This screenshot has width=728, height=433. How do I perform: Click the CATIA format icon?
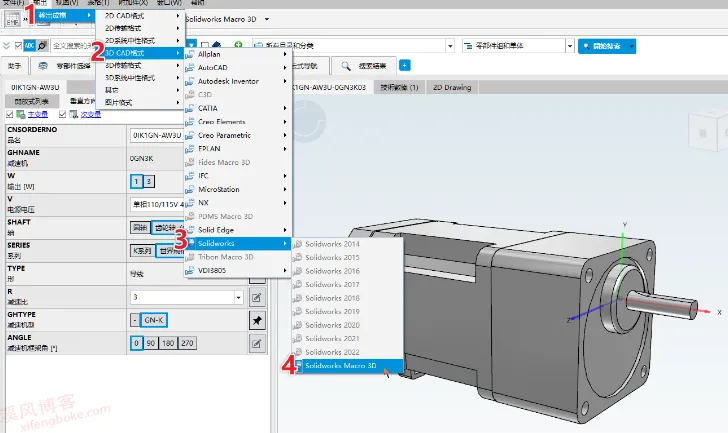tap(190, 108)
